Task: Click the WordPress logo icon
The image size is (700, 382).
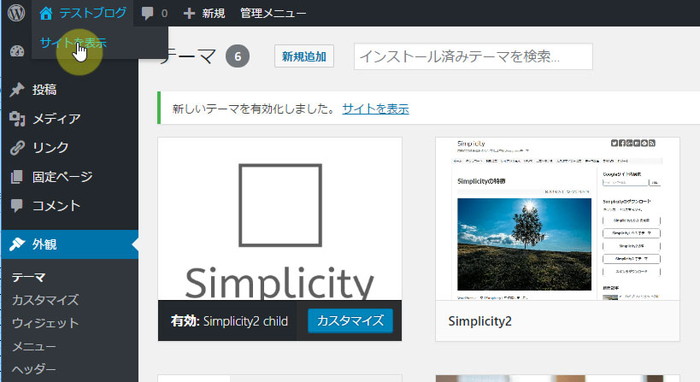Action: [x=16, y=13]
